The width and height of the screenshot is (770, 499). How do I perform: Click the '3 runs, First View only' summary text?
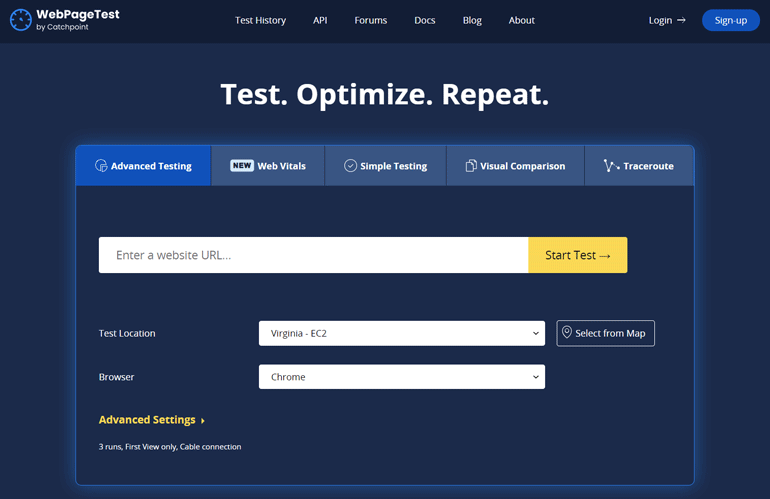(x=170, y=446)
